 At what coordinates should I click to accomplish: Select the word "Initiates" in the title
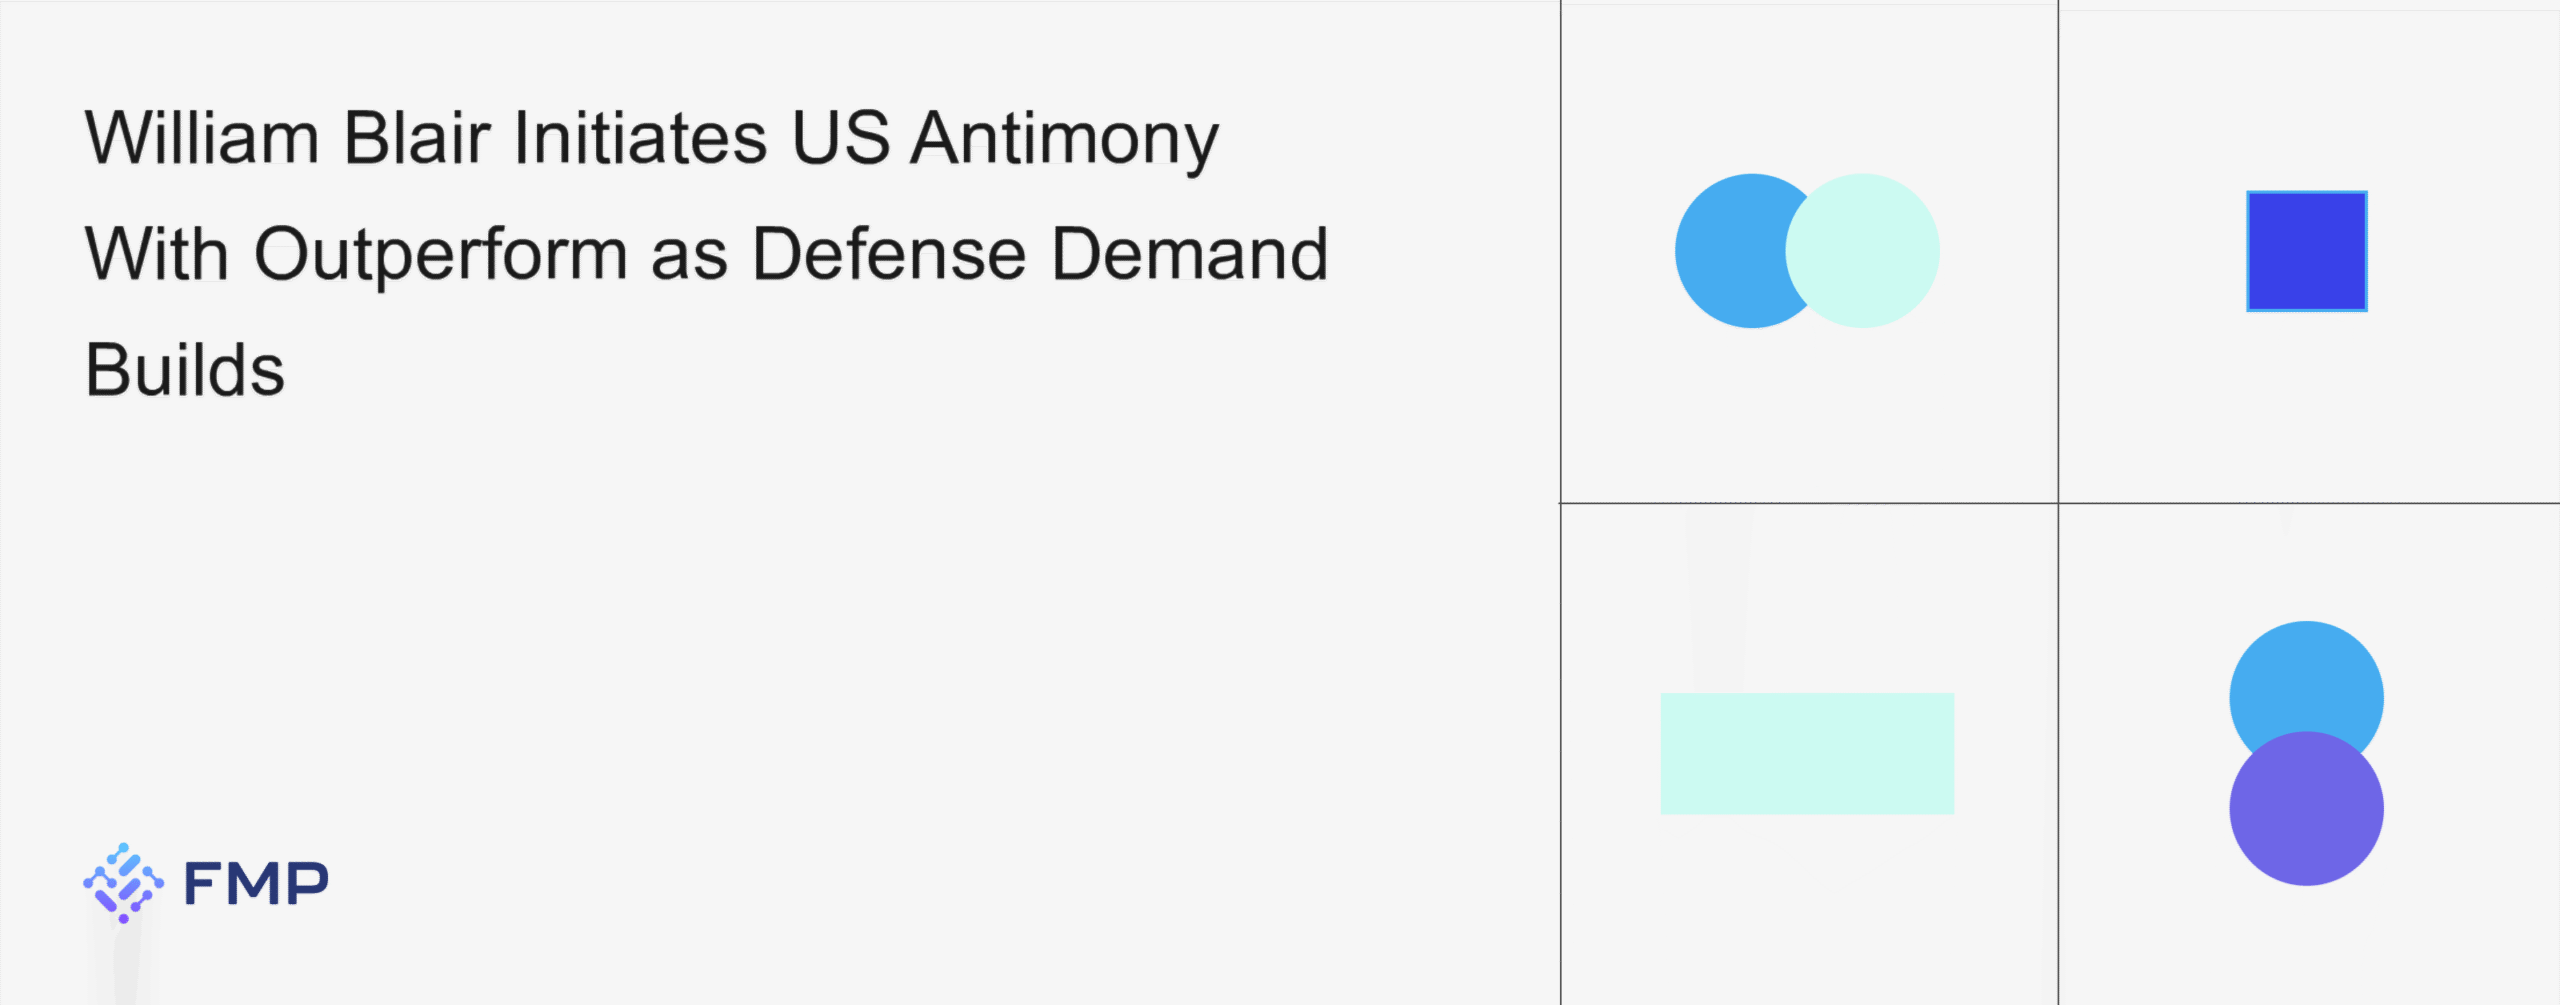pos(640,138)
